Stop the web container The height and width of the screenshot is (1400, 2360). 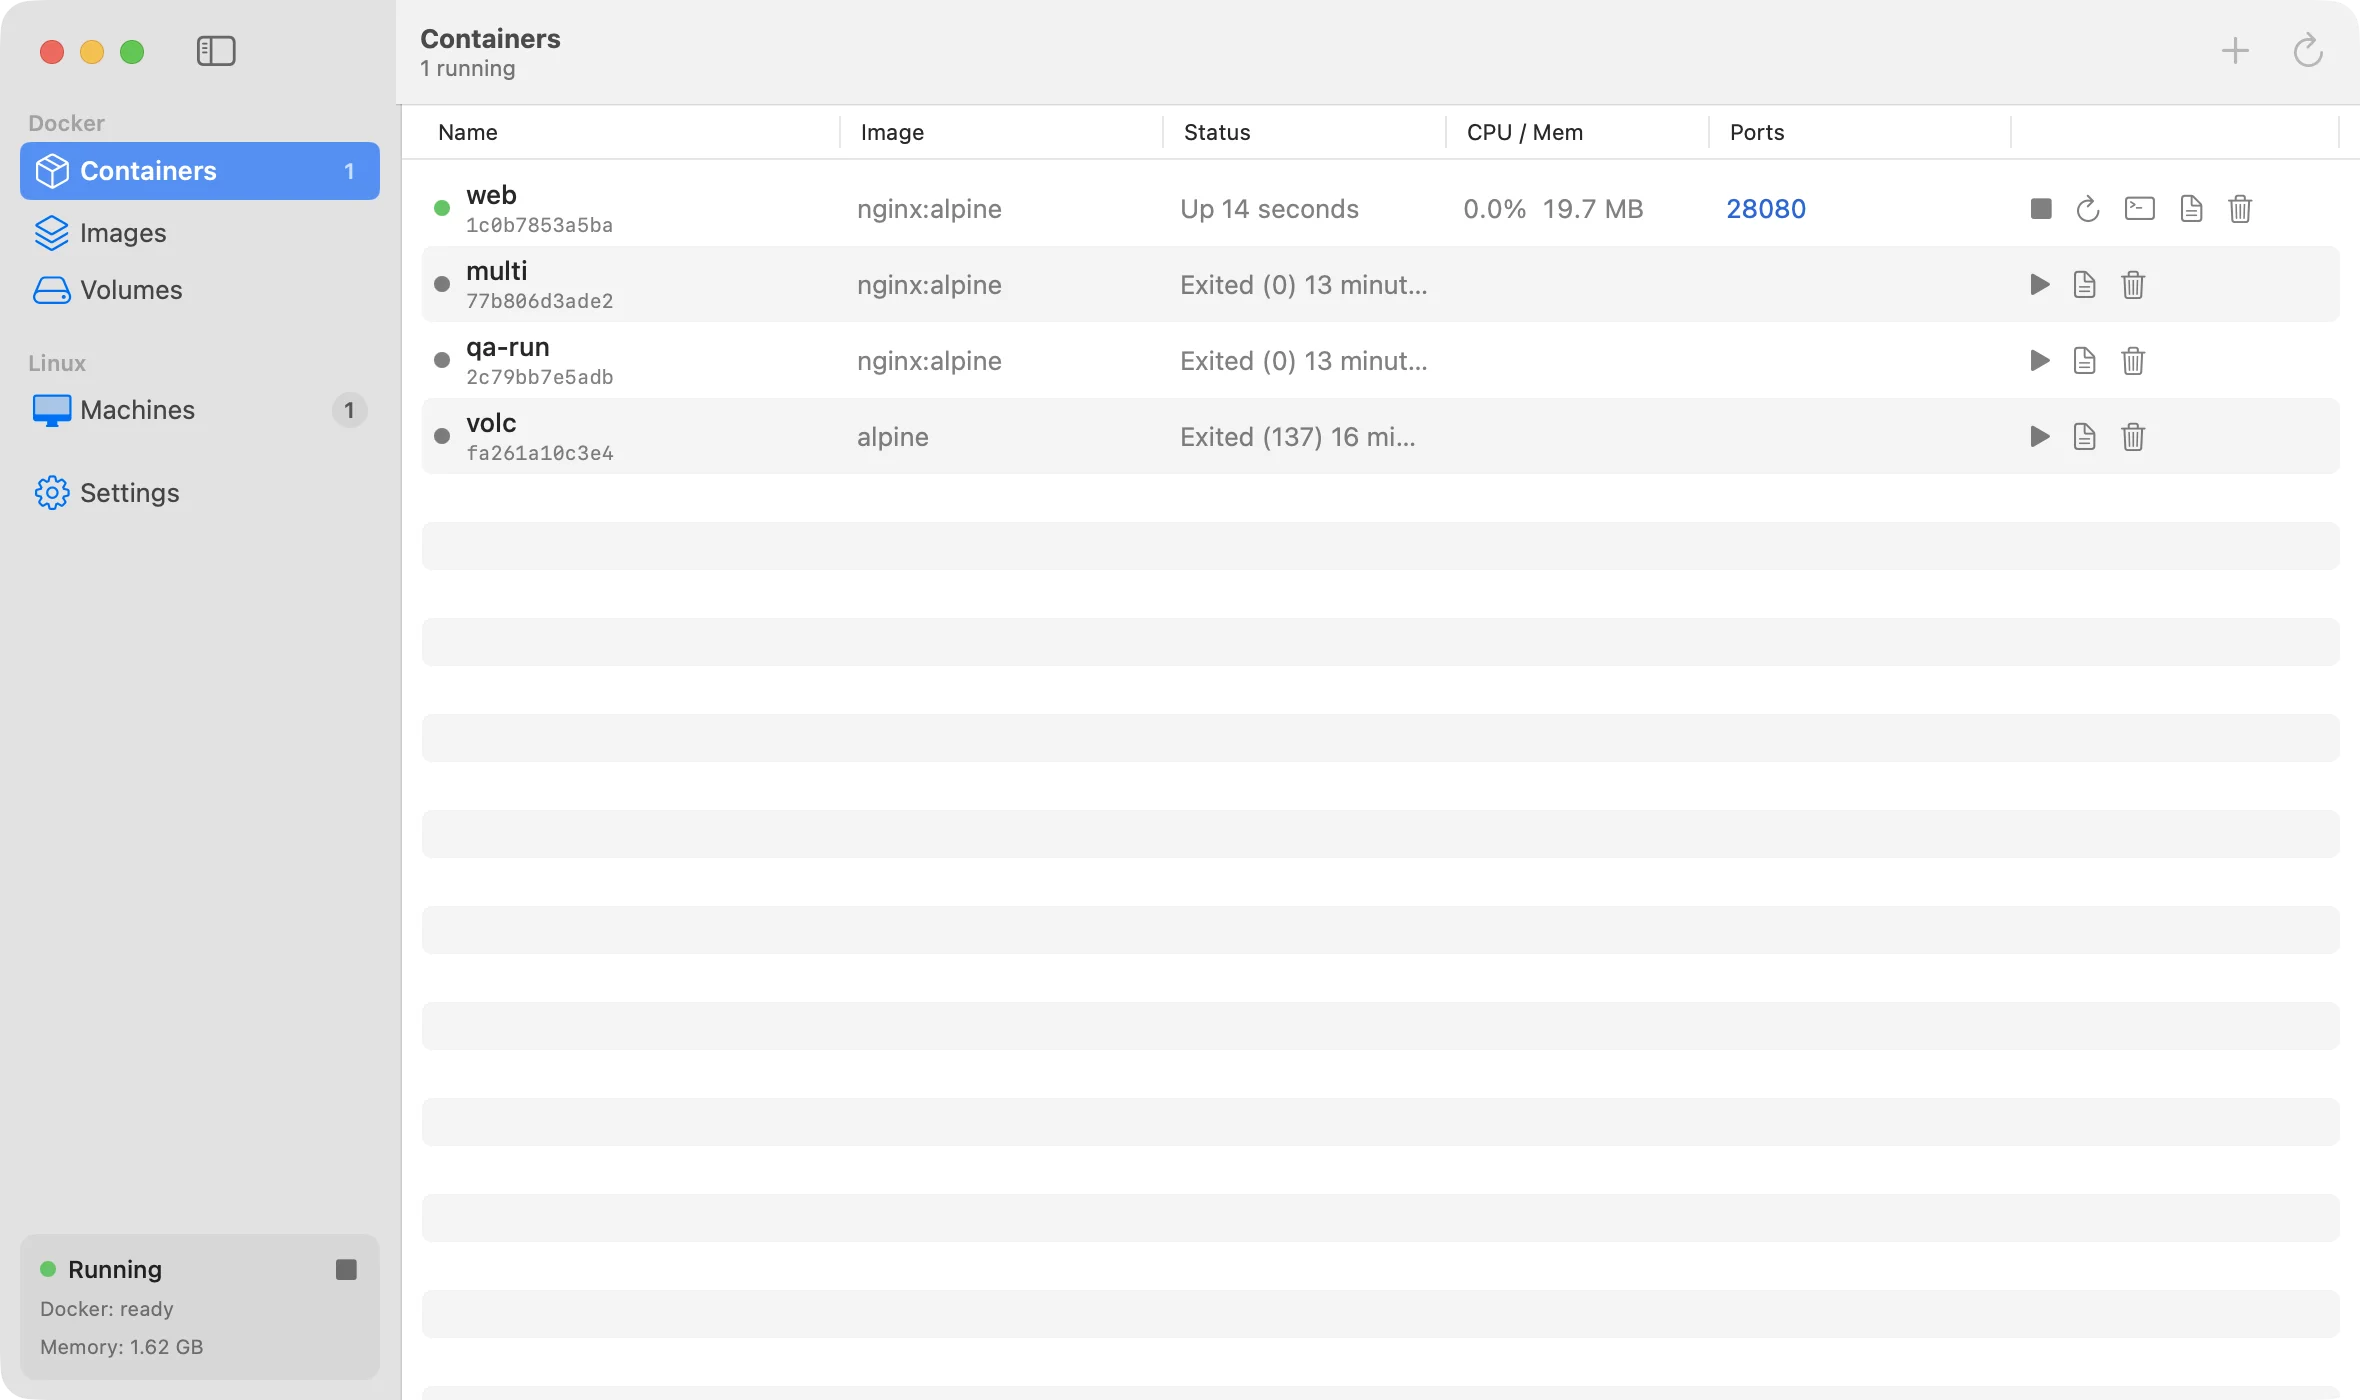(2041, 209)
